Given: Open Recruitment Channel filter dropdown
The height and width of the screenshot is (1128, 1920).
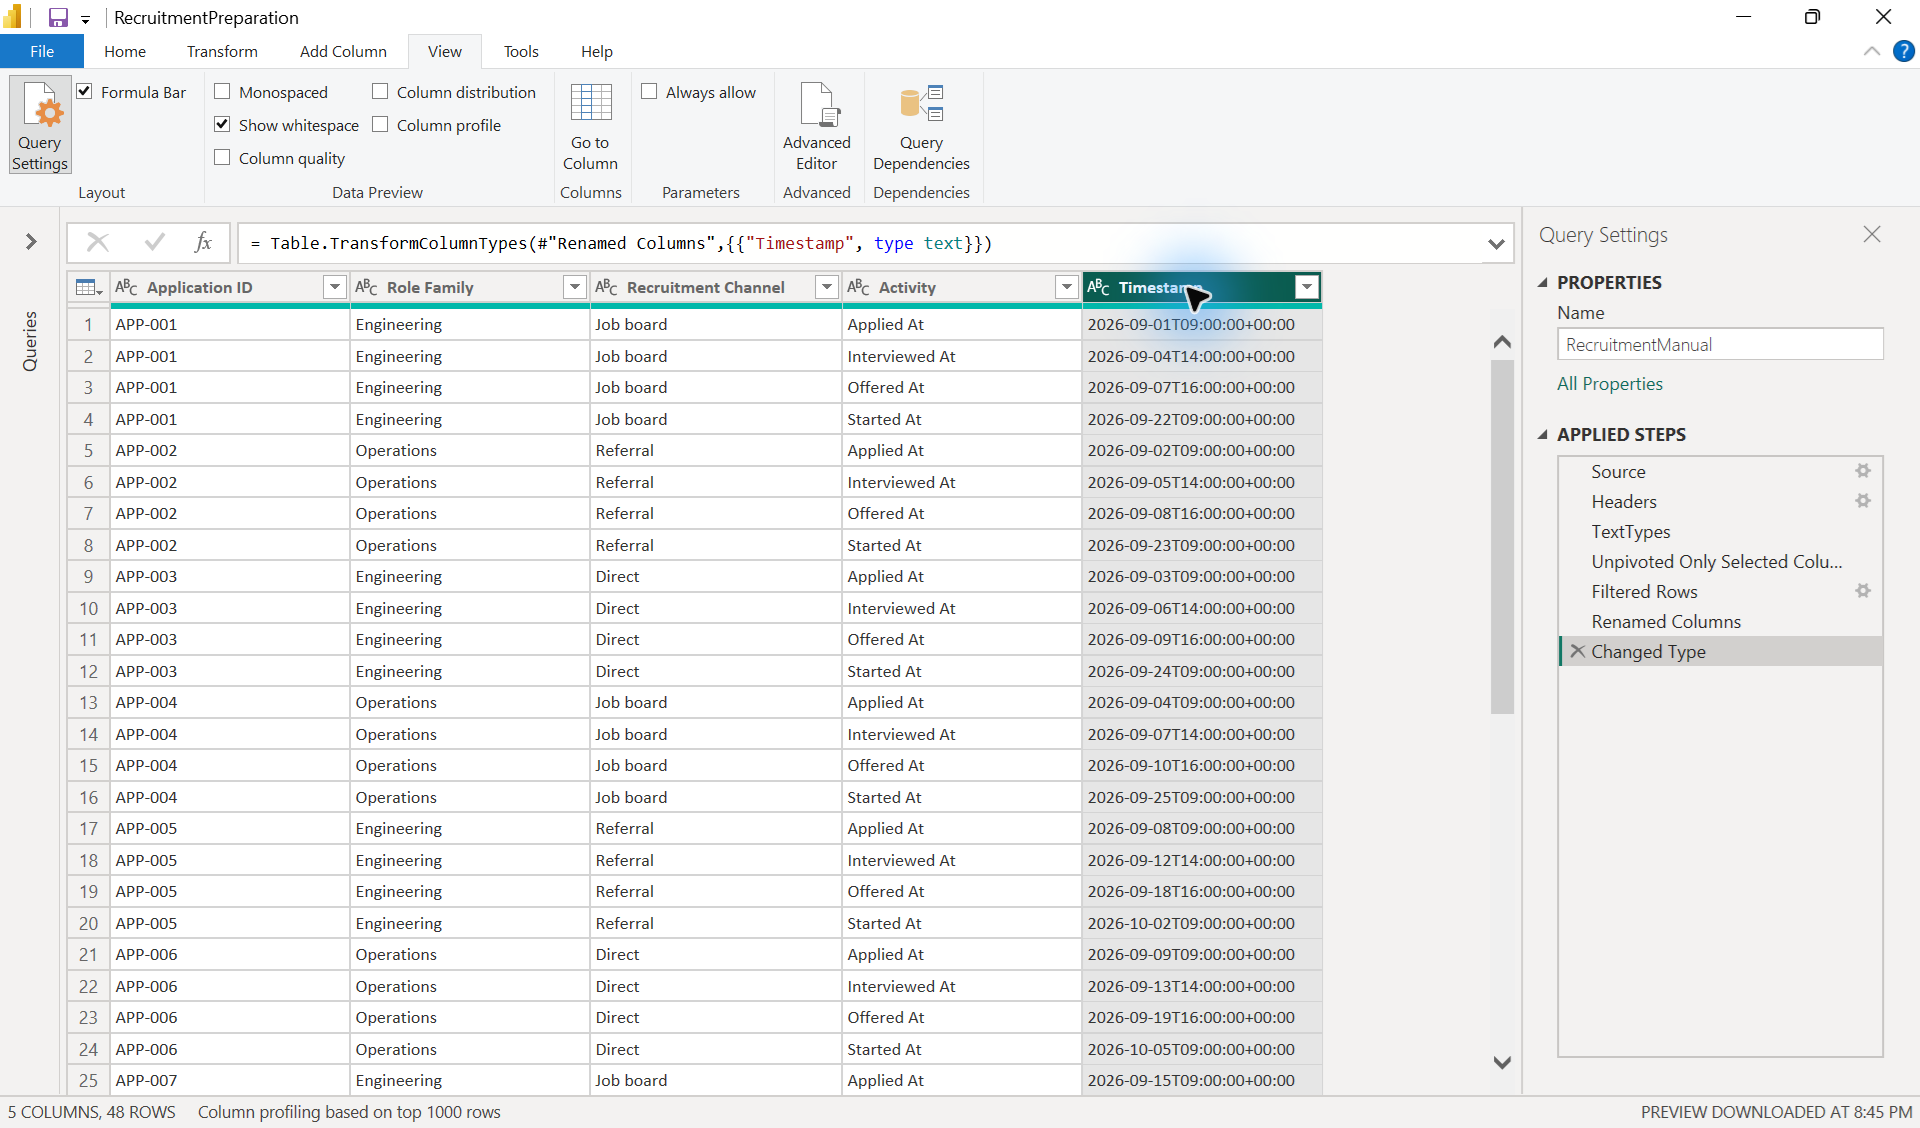Looking at the screenshot, I should [827, 288].
